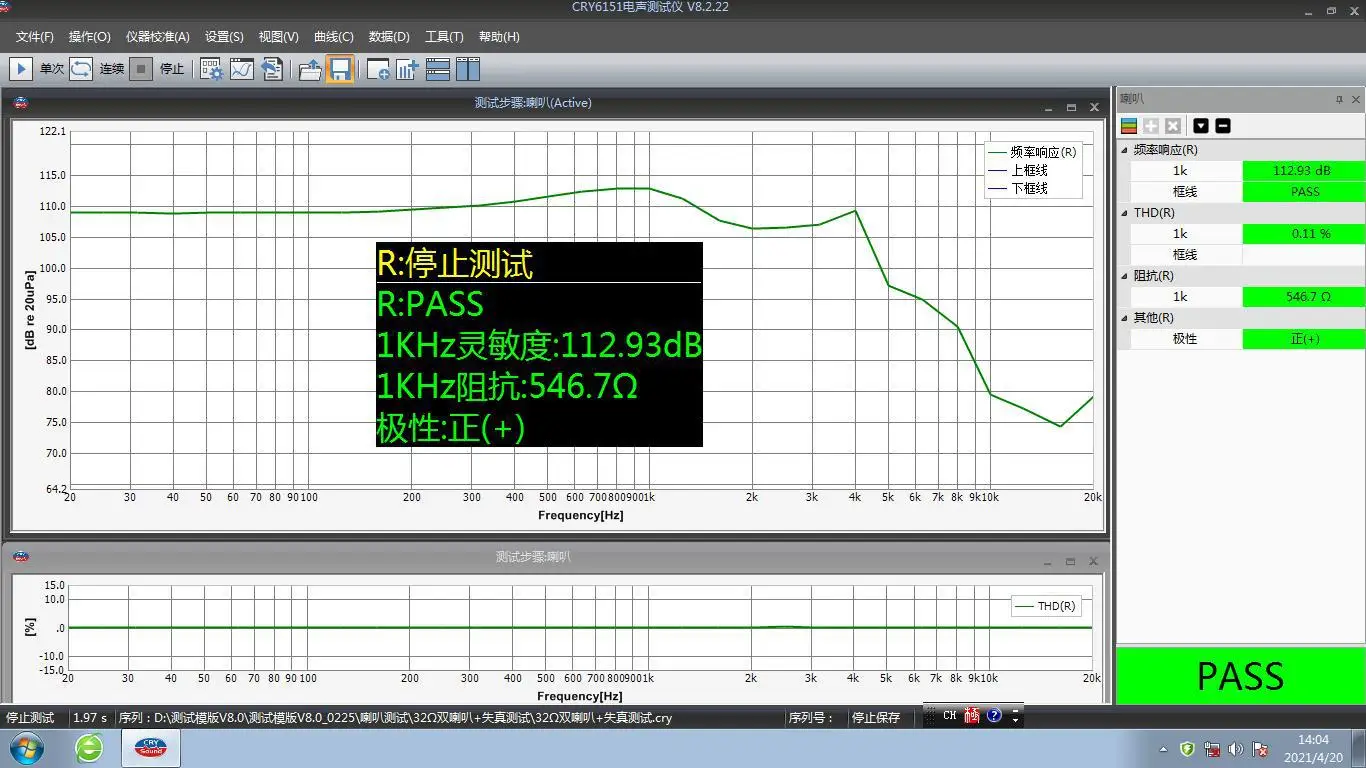The height and width of the screenshot is (768, 1366).
Task: Click the volume speaker tray icon
Action: point(1236,749)
